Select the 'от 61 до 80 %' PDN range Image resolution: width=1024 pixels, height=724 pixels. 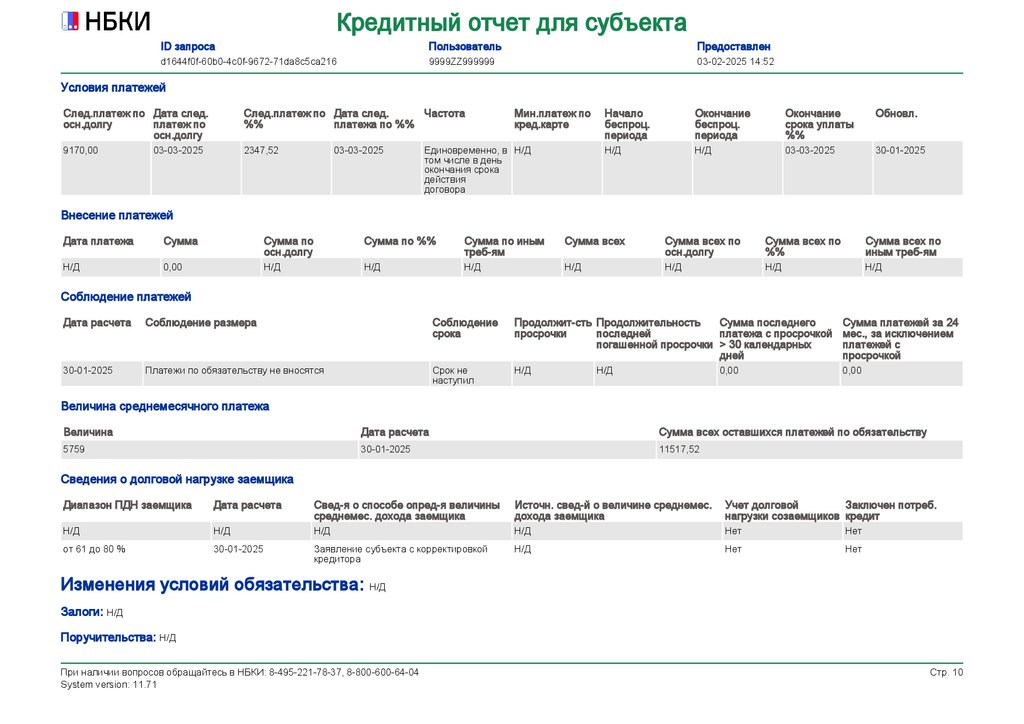(94, 549)
